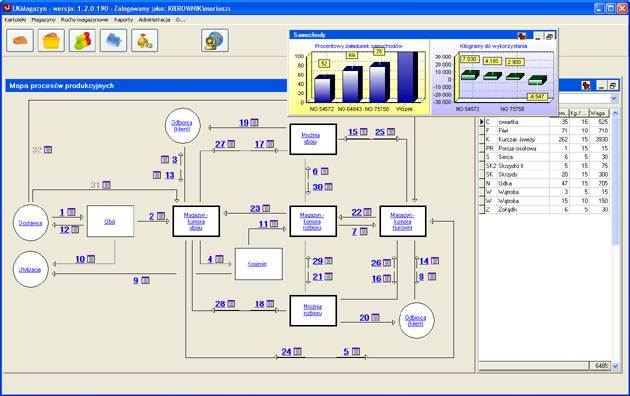Click process step number 23 link
This screenshot has height=396, width=630.
pos(255,208)
